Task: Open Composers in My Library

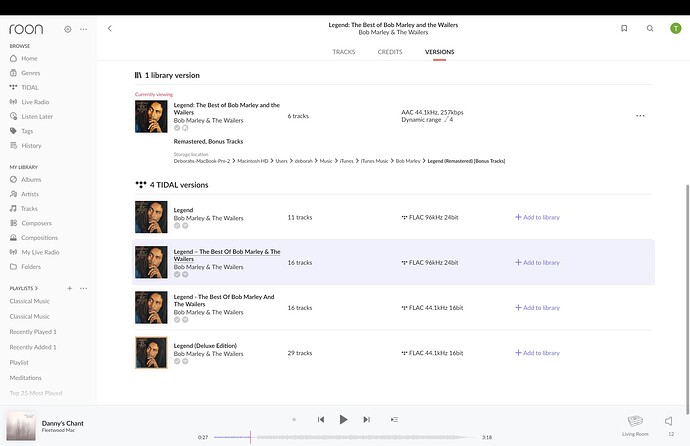Action: (x=31, y=223)
